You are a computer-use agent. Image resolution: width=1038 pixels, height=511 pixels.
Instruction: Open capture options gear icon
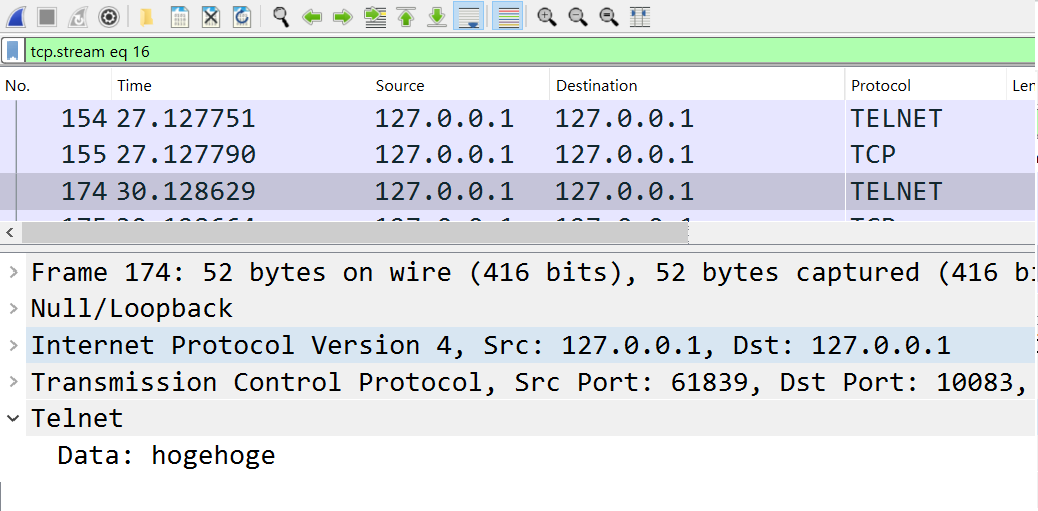[x=109, y=17]
